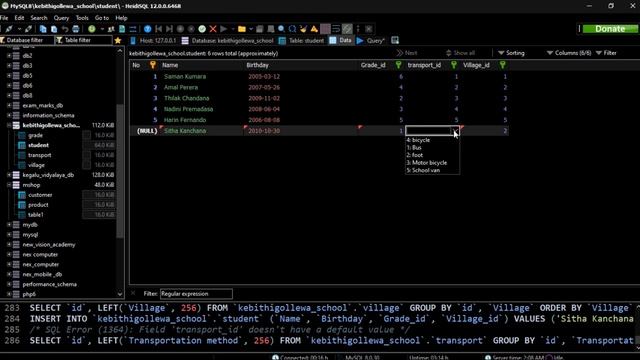This screenshot has width=640, height=360.
Task: Click the Regular expression filter field
Action: coord(196,294)
